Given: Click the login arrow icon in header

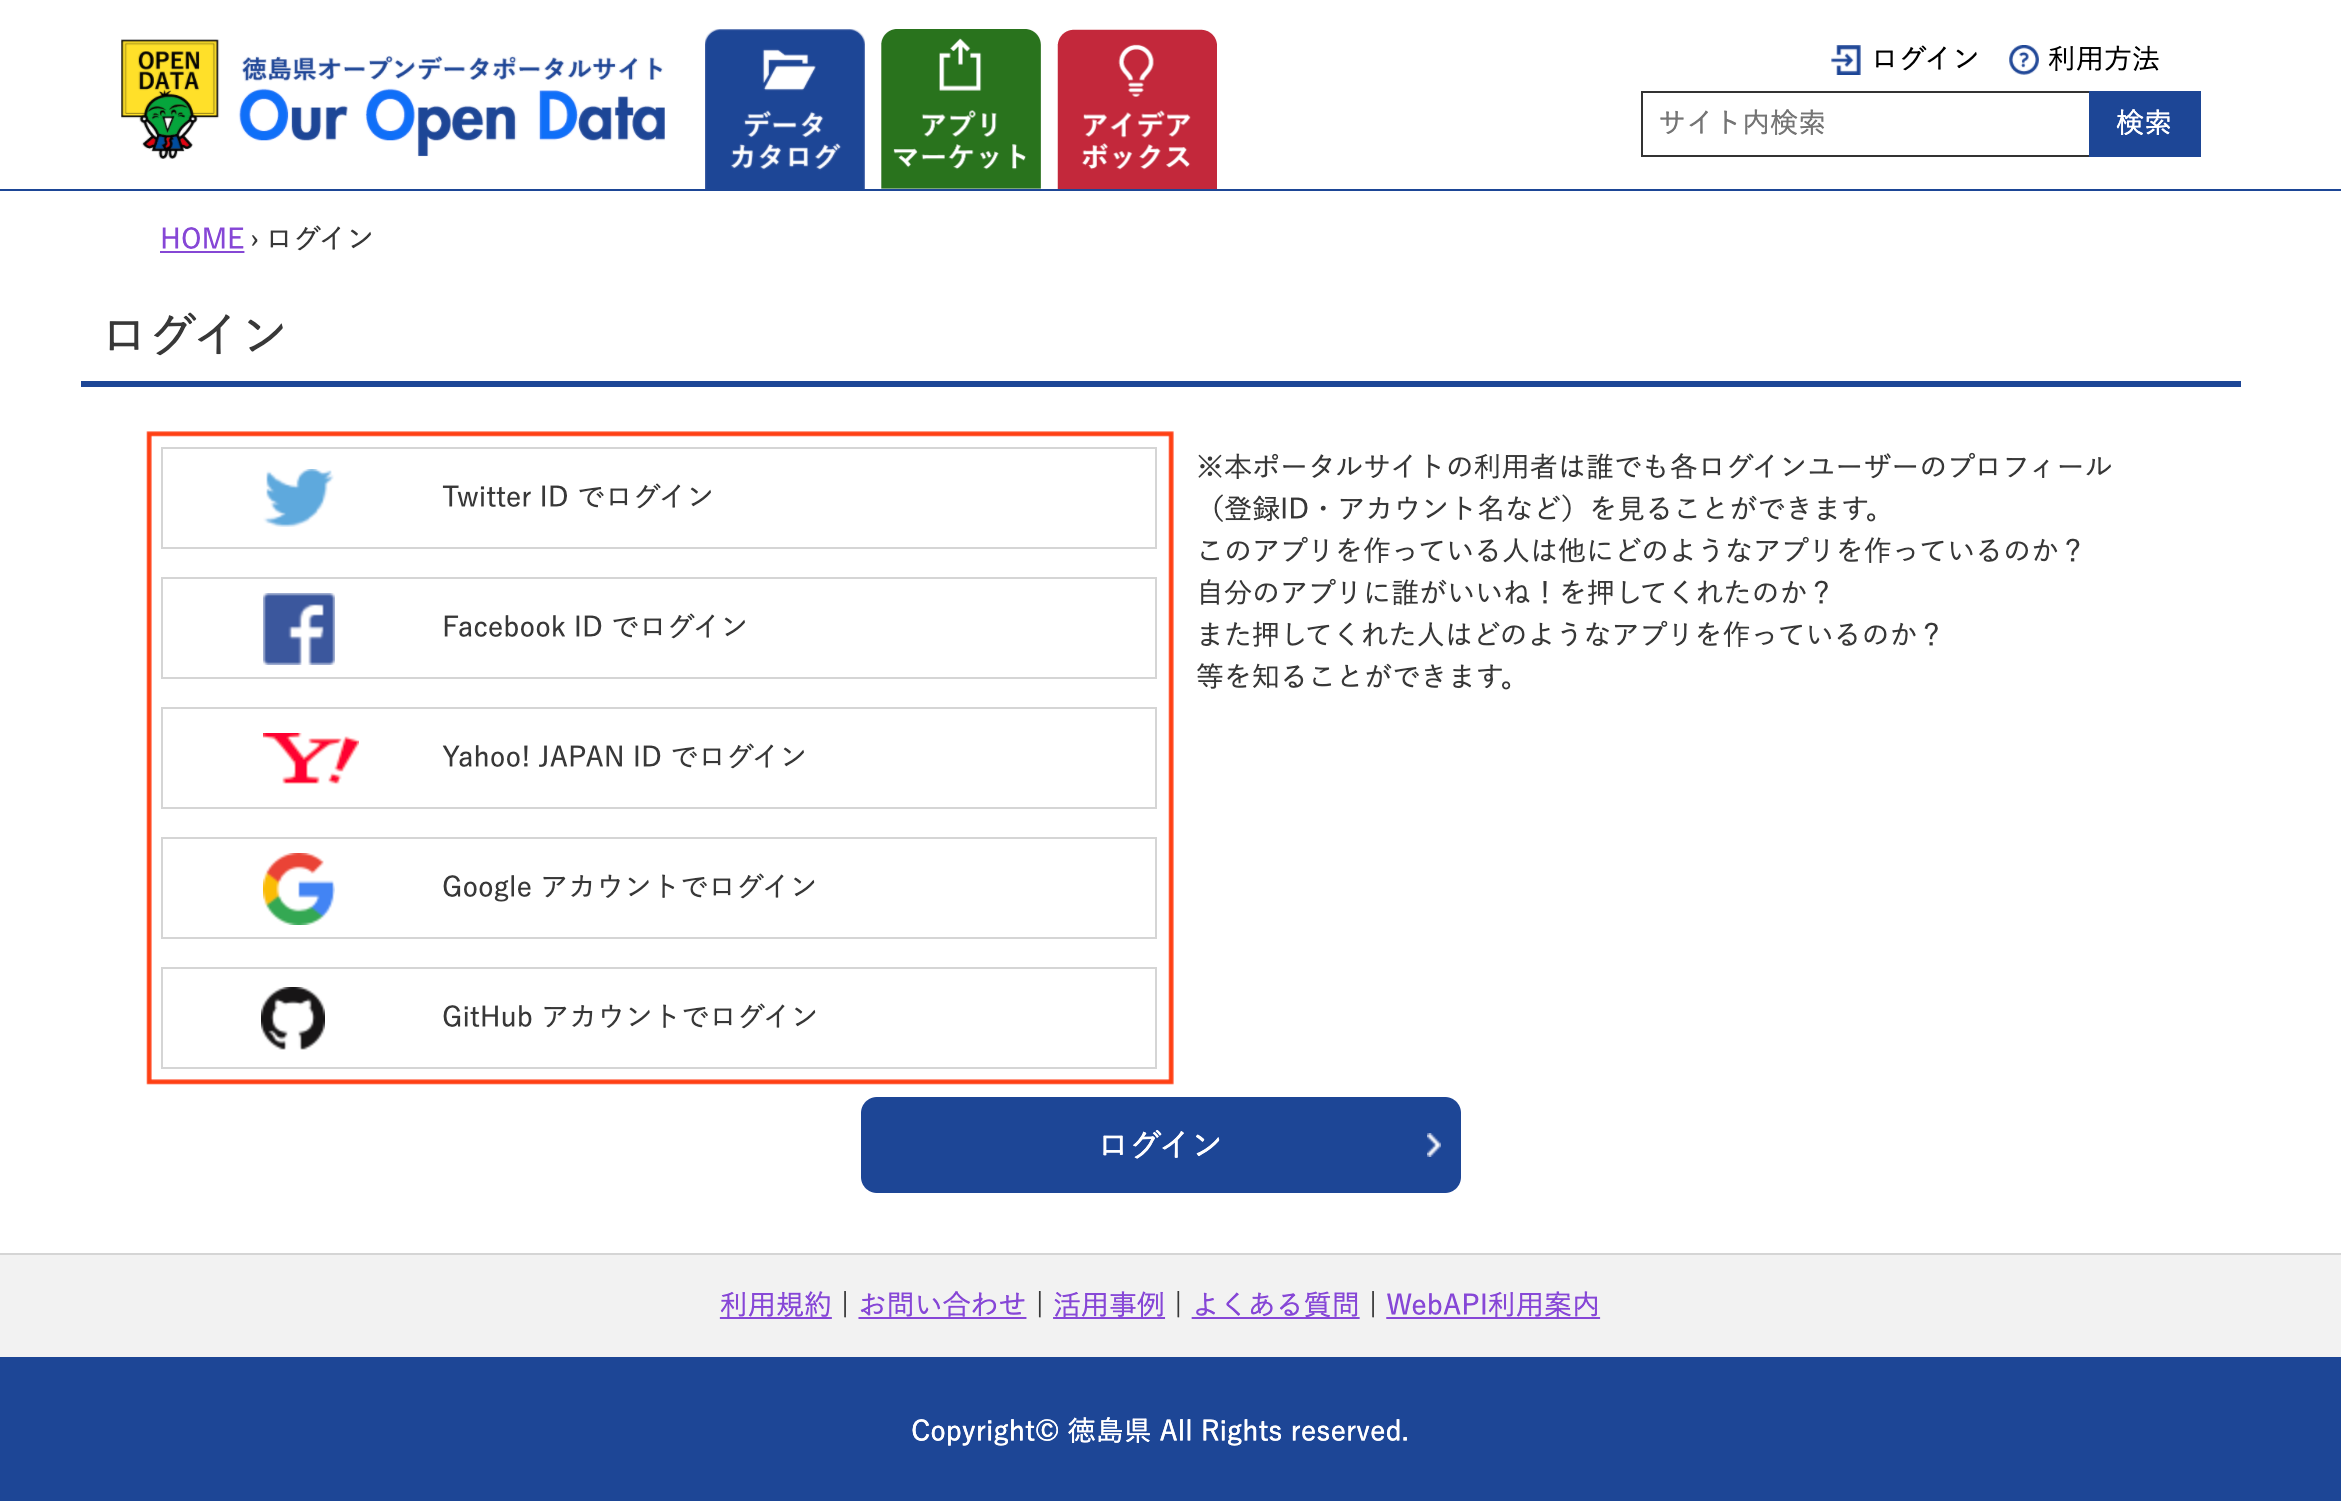Looking at the screenshot, I should 1846,60.
